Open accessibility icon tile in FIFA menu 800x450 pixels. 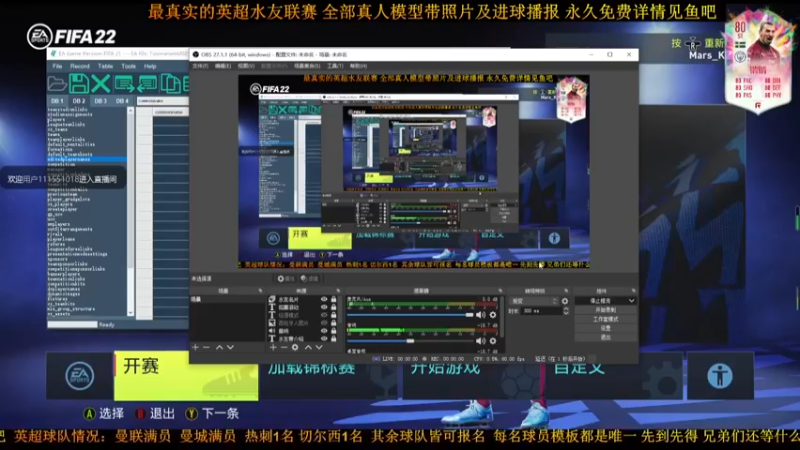[720, 376]
